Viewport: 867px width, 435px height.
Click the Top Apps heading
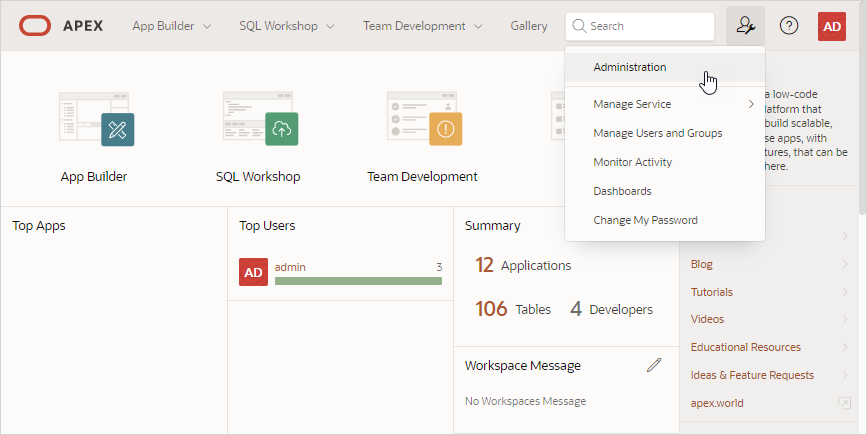pyautogui.click(x=39, y=226)
